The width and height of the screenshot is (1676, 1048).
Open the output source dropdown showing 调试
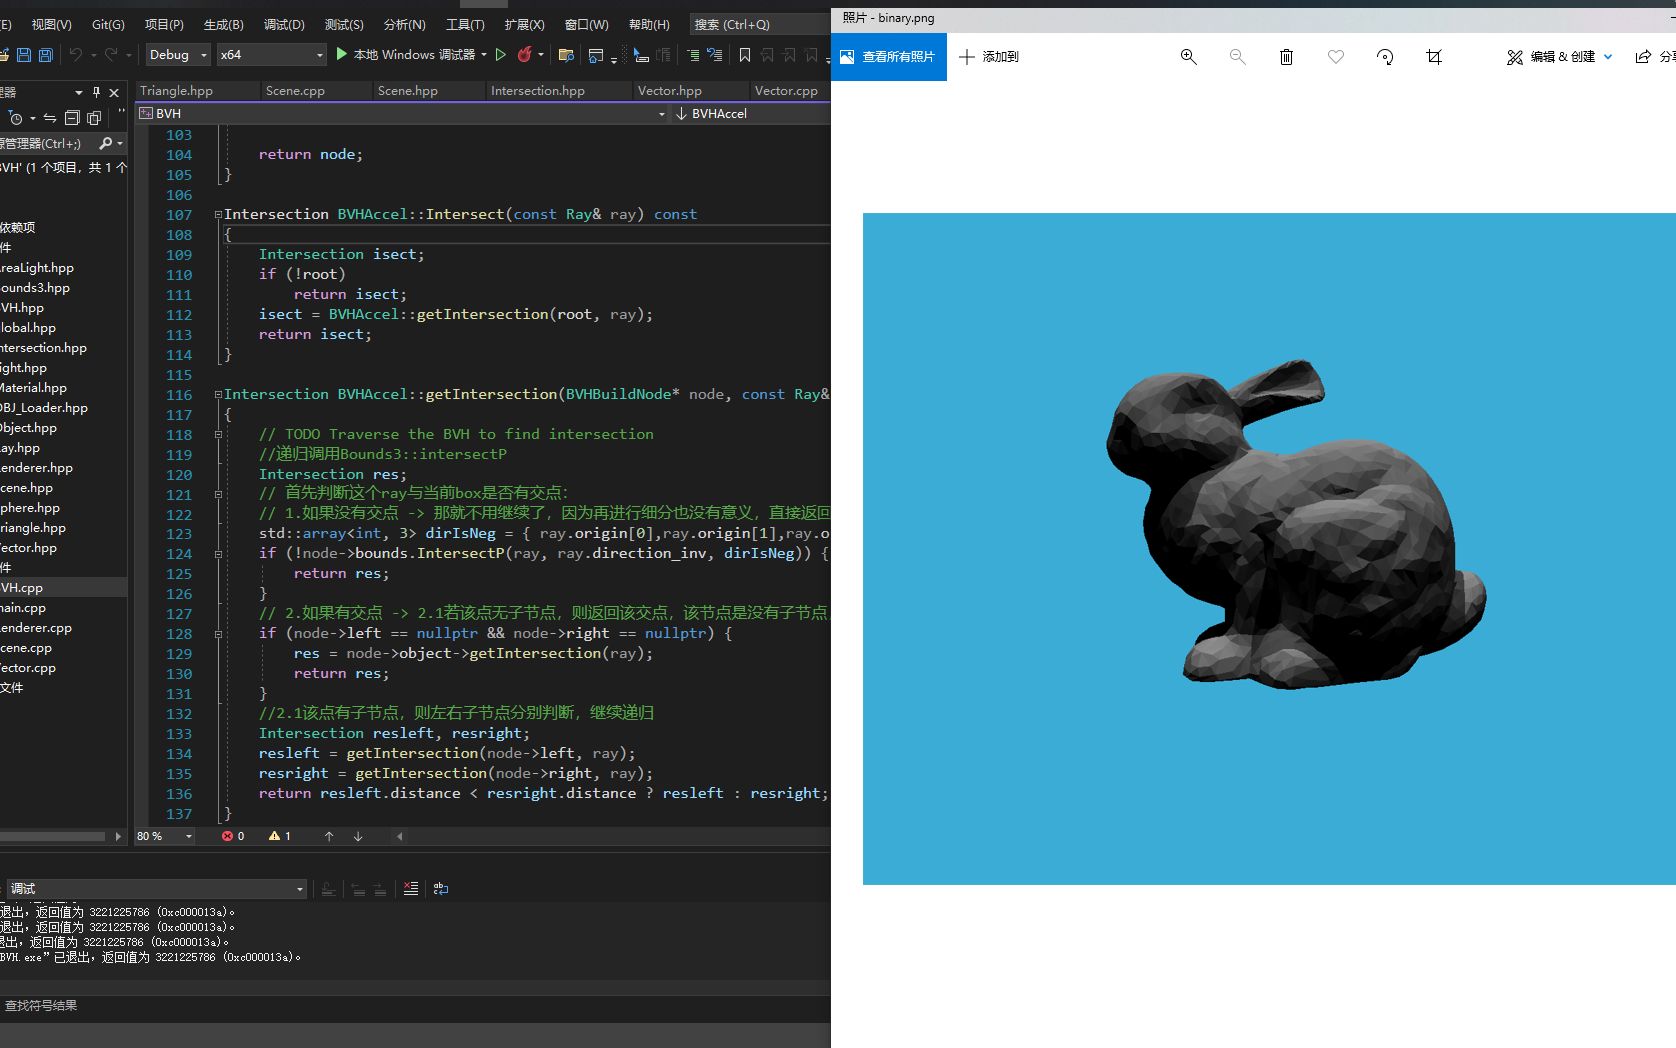click(156, 889)
